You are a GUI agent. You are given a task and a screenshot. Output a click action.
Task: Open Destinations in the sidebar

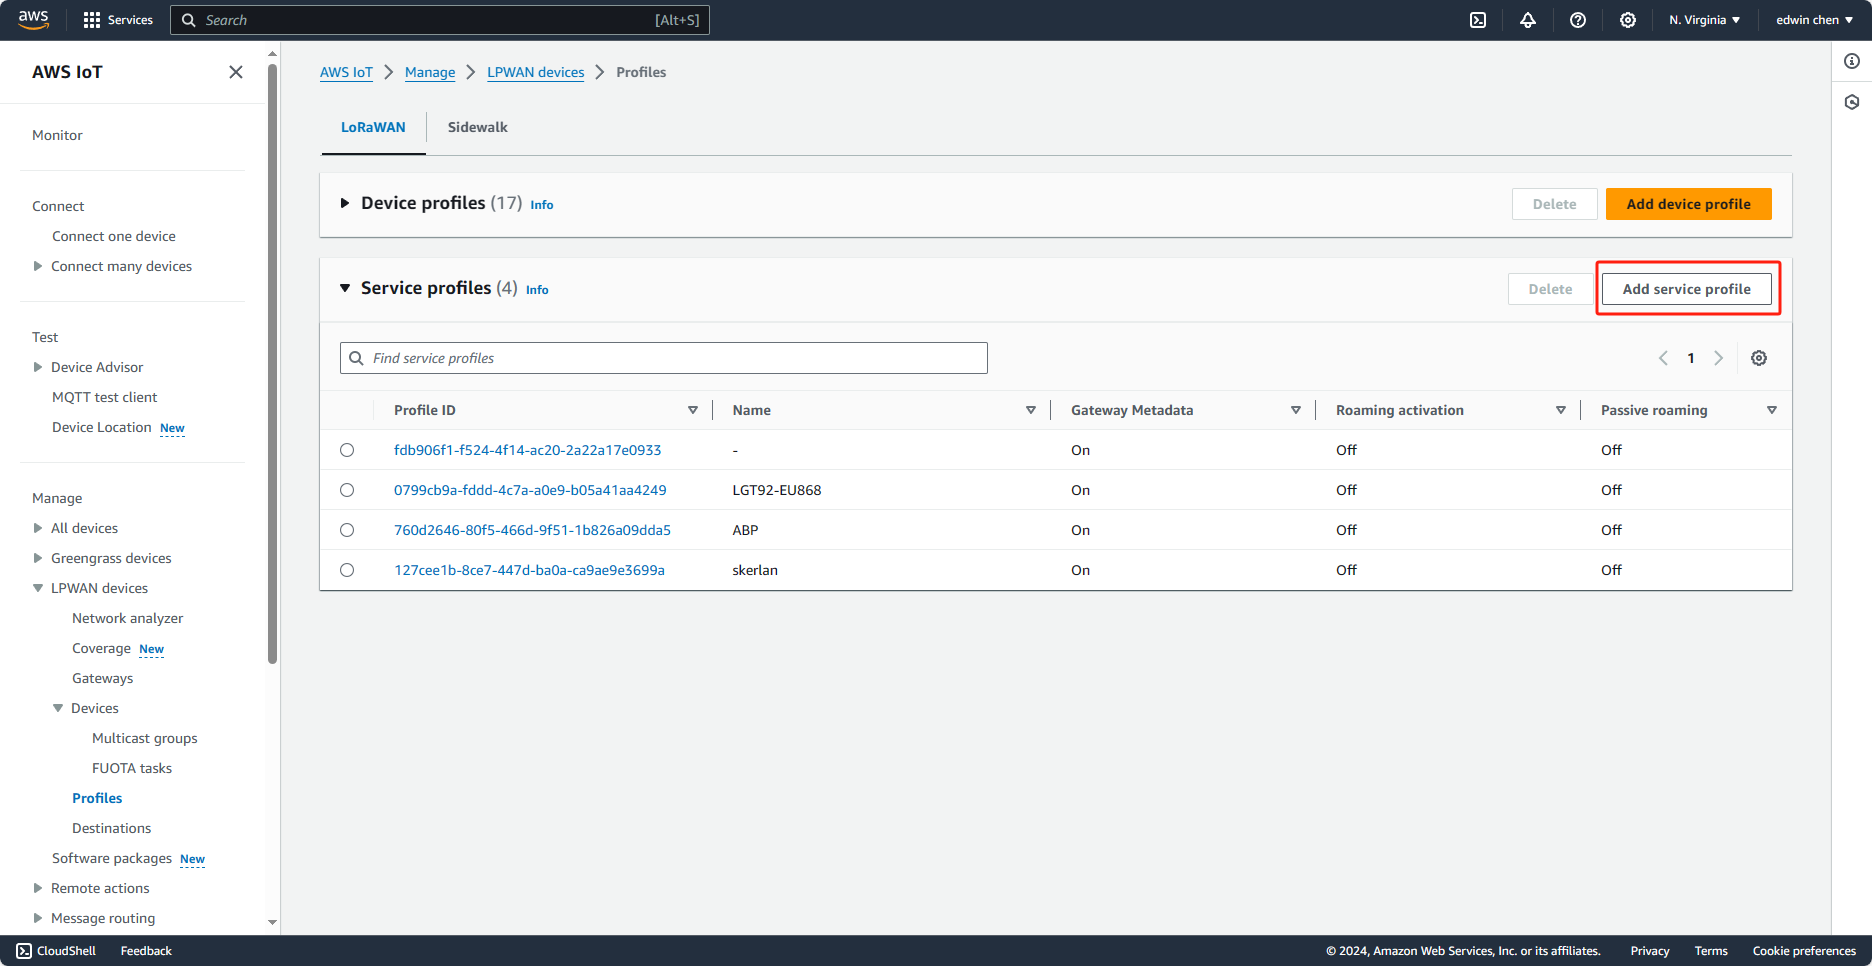point(111,828)
